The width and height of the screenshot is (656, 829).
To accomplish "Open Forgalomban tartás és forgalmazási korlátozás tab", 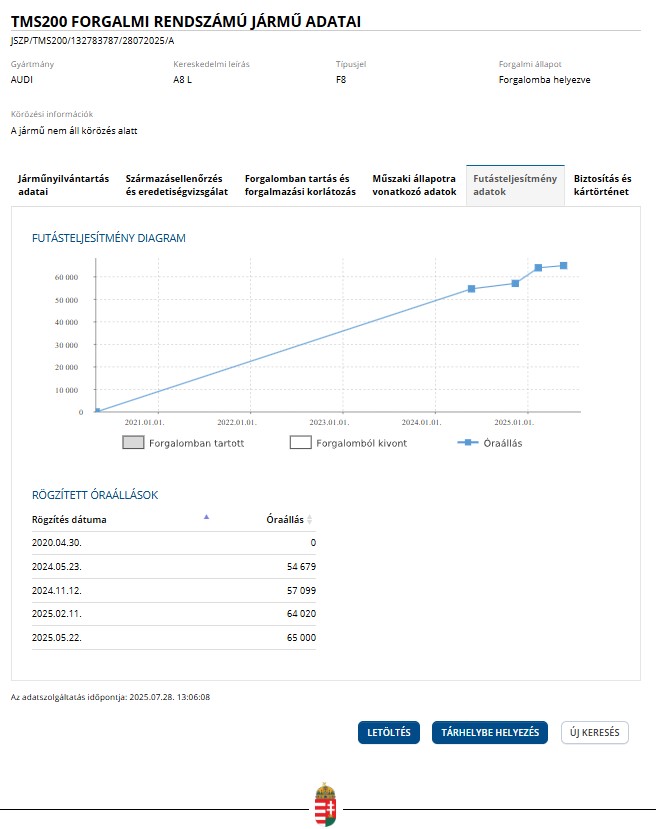I will (300, 185).
